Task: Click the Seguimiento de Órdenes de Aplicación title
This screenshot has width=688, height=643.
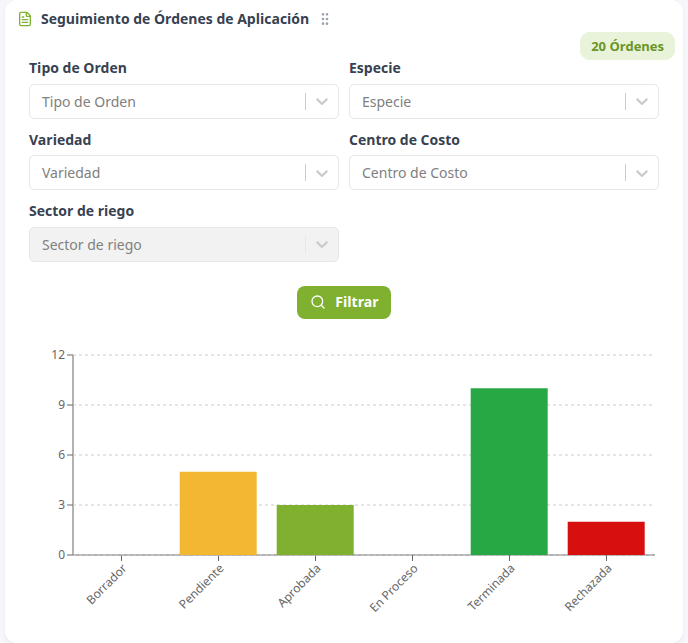Action: (175, 19)
